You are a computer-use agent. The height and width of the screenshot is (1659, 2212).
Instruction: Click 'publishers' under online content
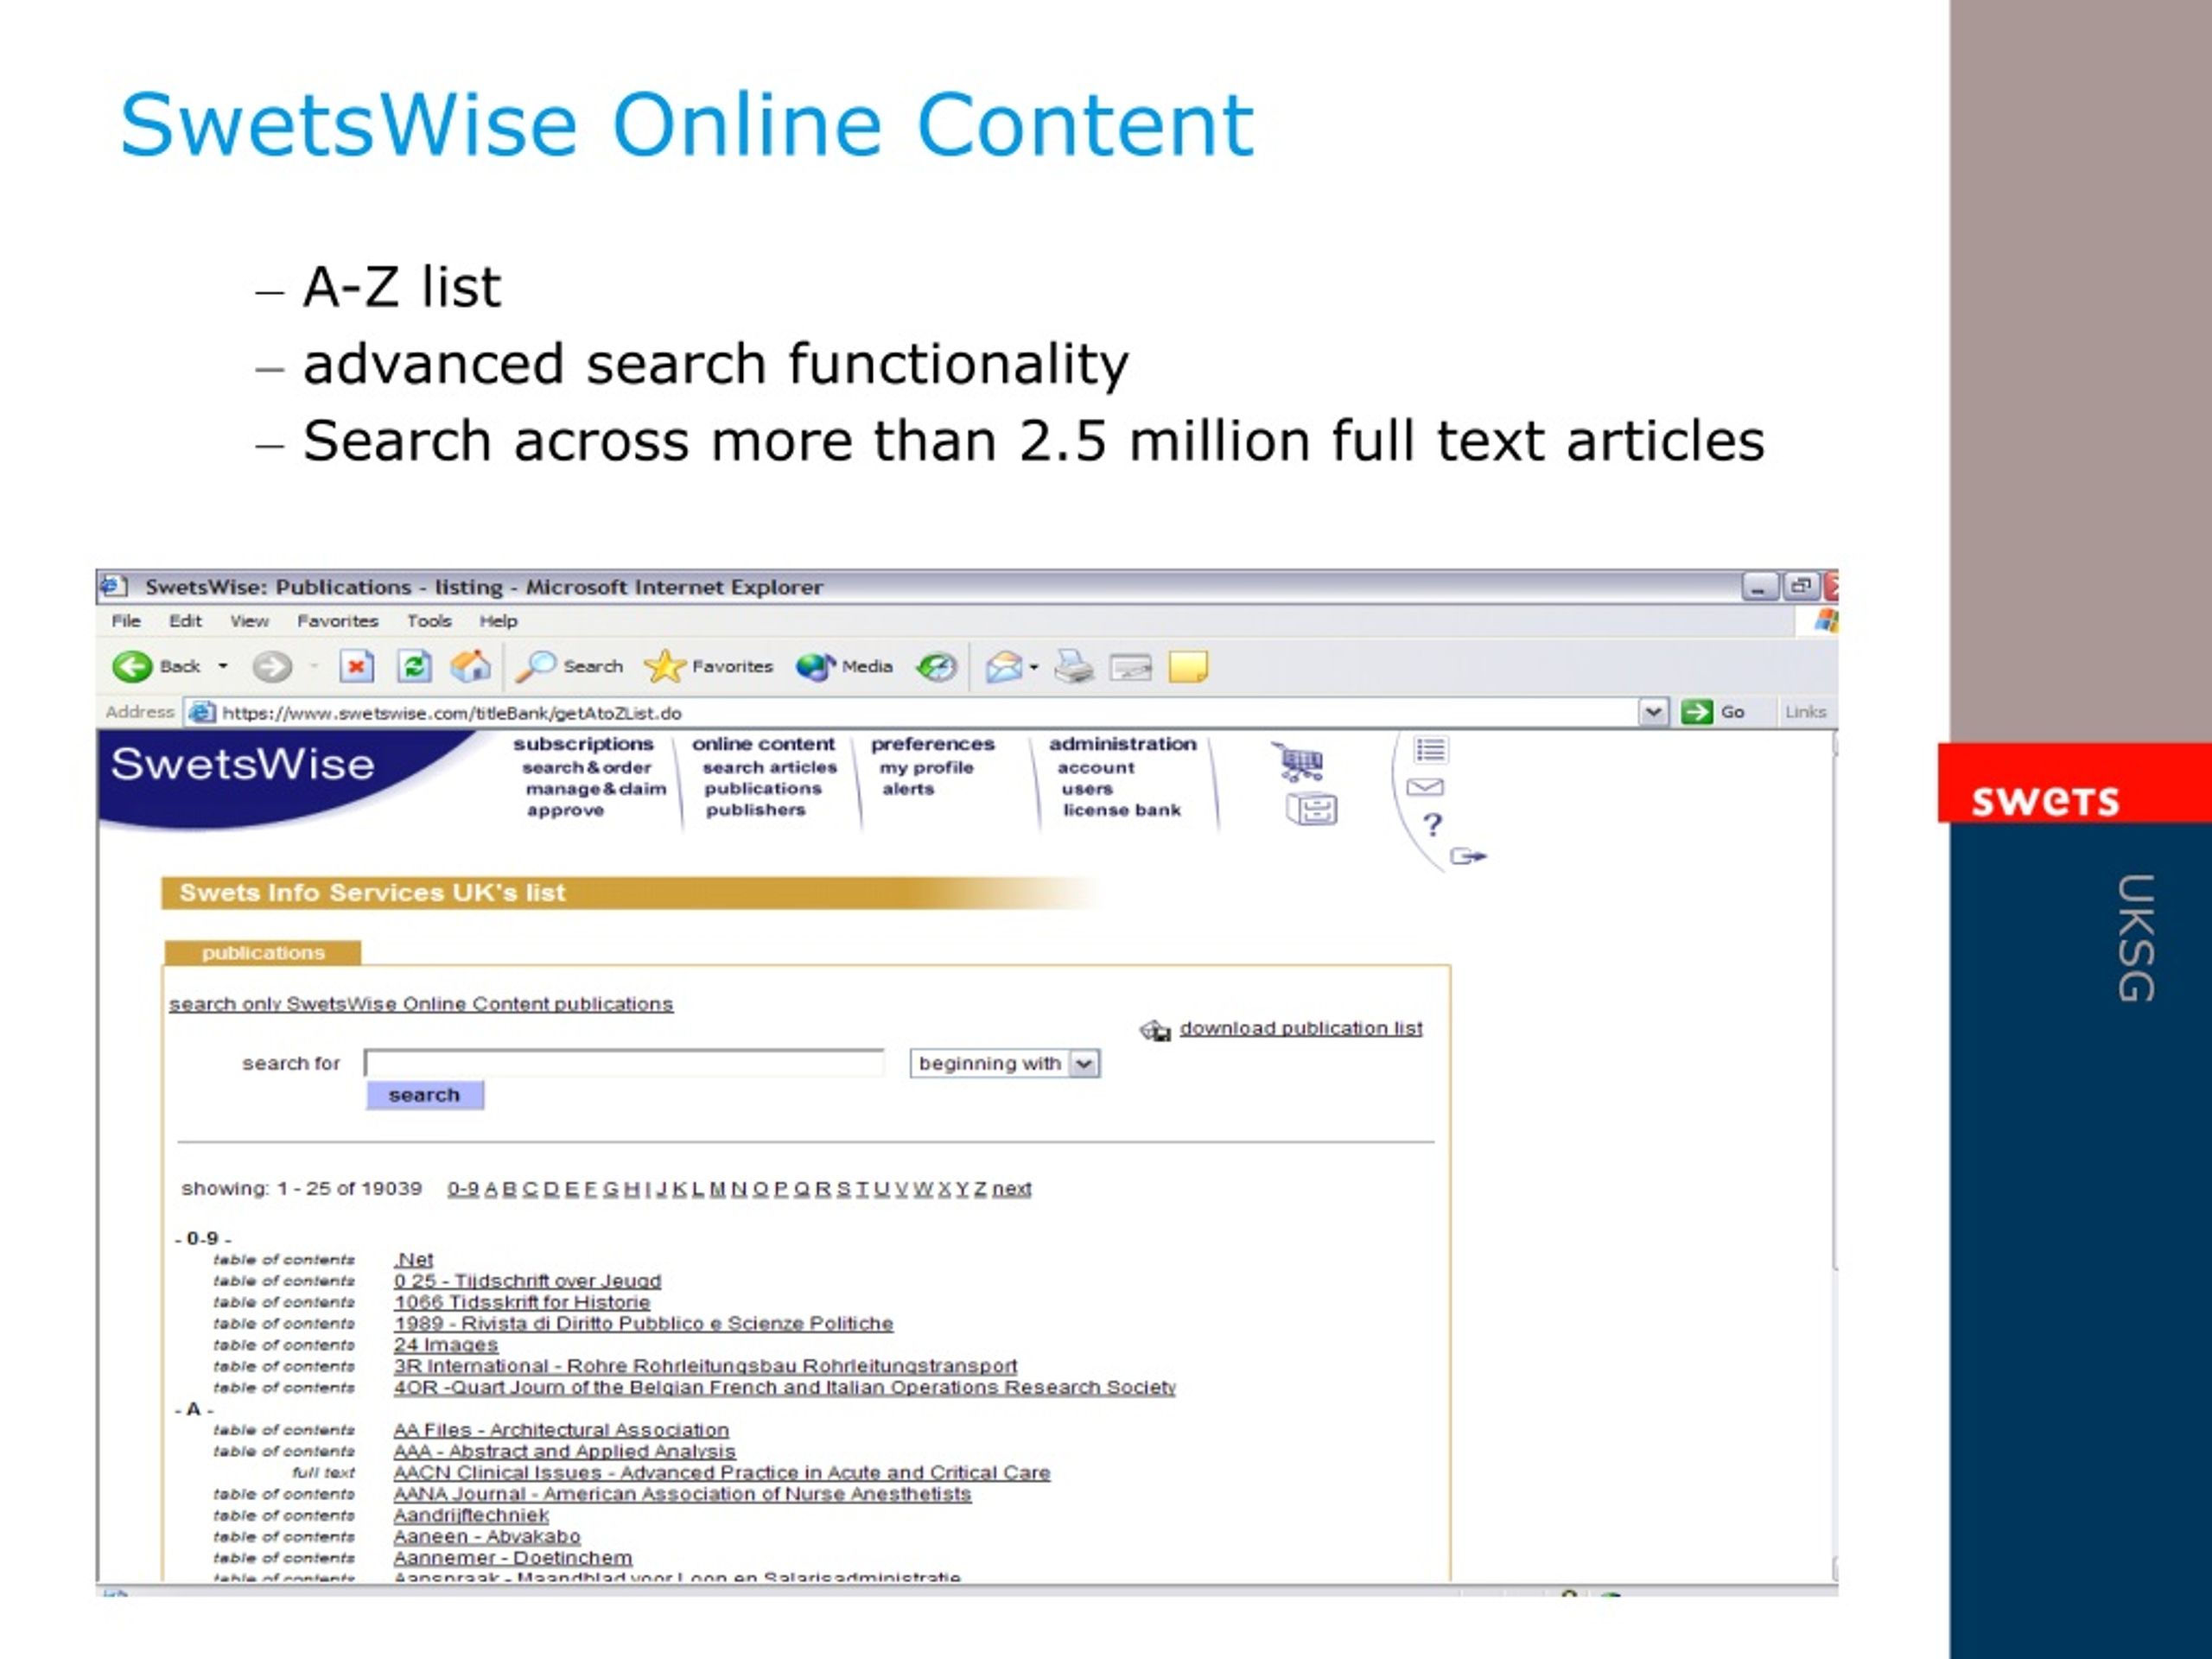click(756, 810)
